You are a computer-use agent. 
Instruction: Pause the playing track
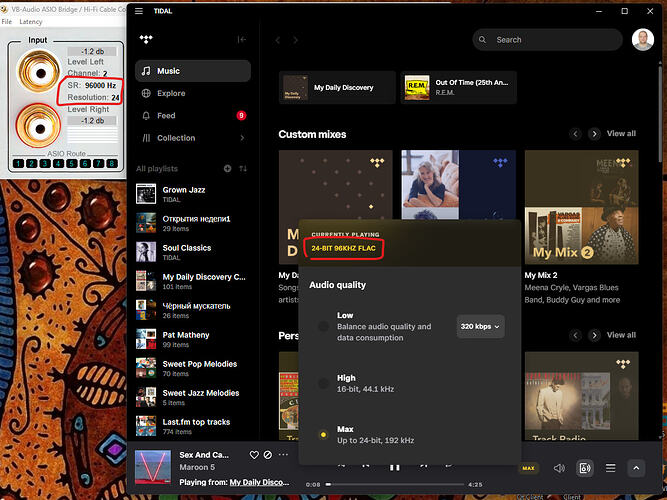pyautogui.click(x=394, y=467)
